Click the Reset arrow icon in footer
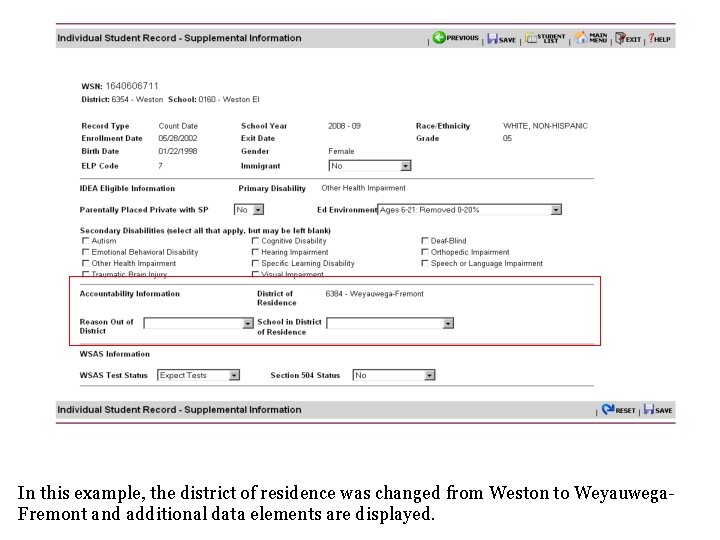Image resolution: width=720 pixels, height=540 pixels. coord(608,409)
